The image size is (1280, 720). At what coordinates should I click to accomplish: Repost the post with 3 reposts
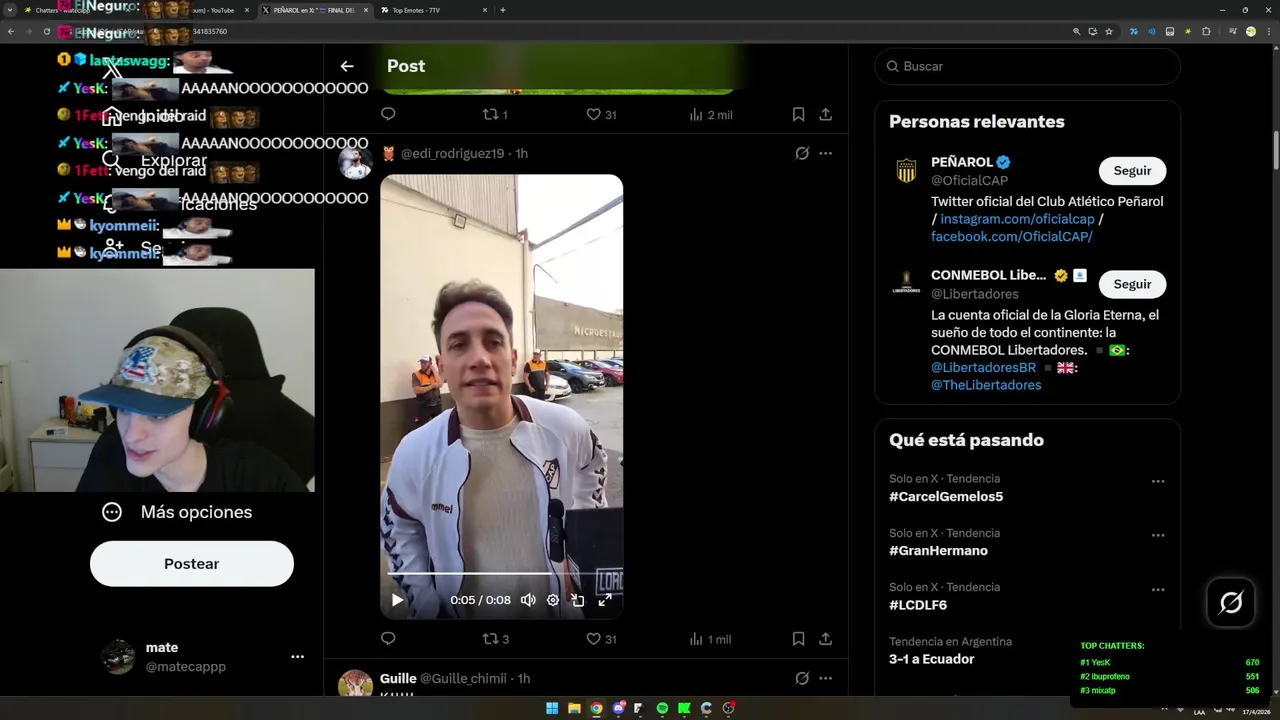click(496, 639)
